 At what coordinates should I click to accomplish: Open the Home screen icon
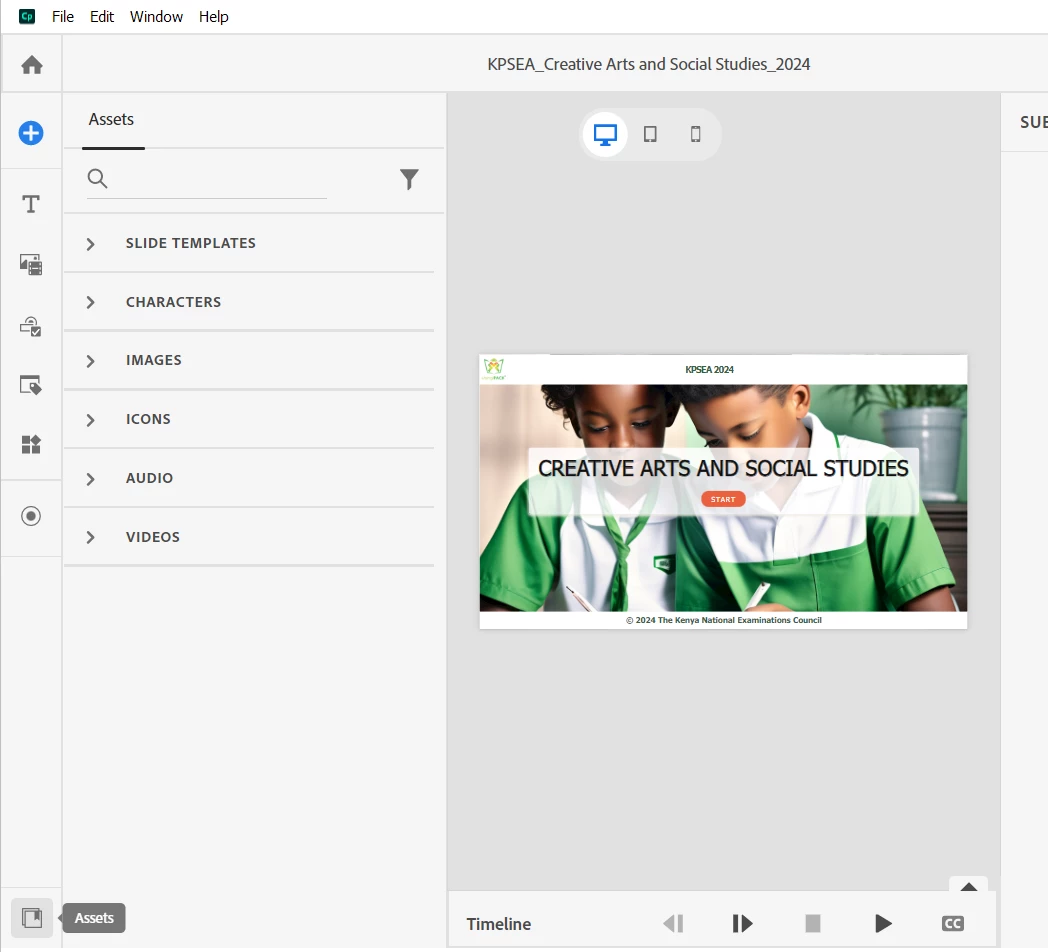tap(31, 65)
